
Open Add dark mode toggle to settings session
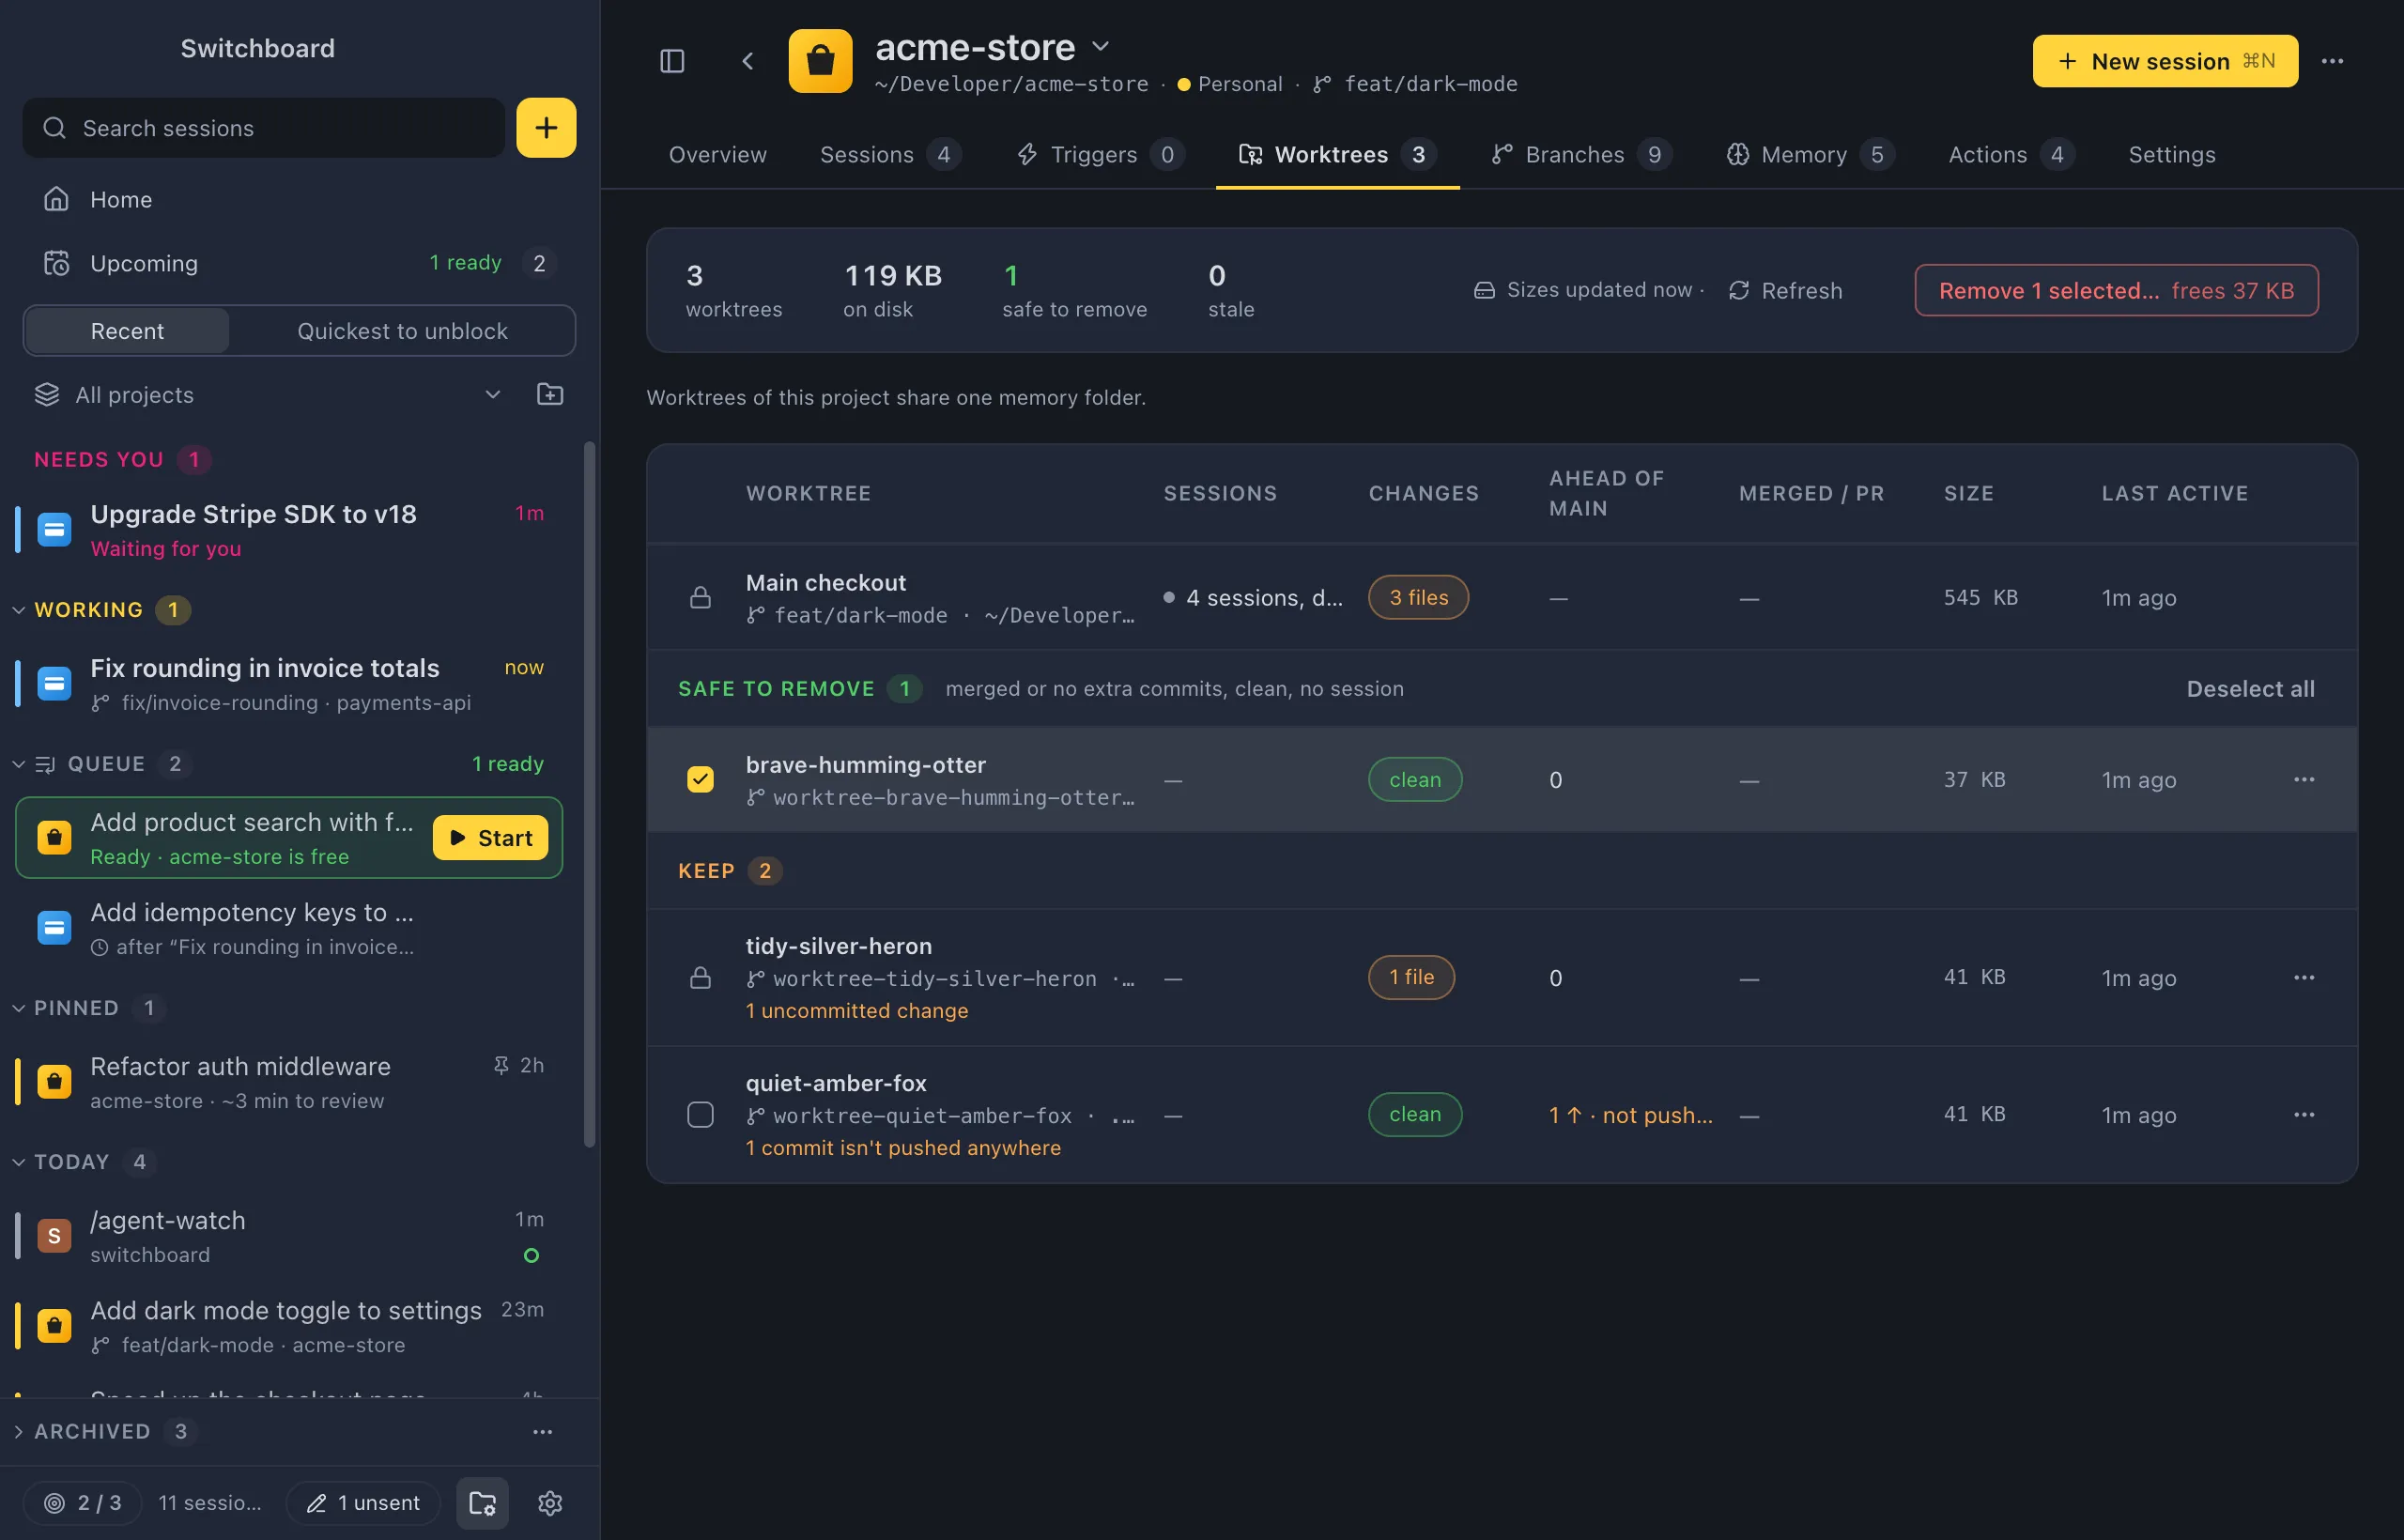(x=290, y=1326)
